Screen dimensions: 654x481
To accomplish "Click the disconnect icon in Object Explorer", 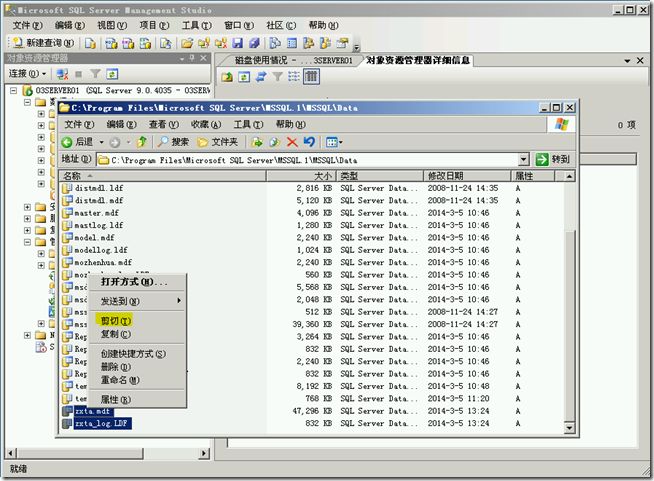I will click(62, 74).
